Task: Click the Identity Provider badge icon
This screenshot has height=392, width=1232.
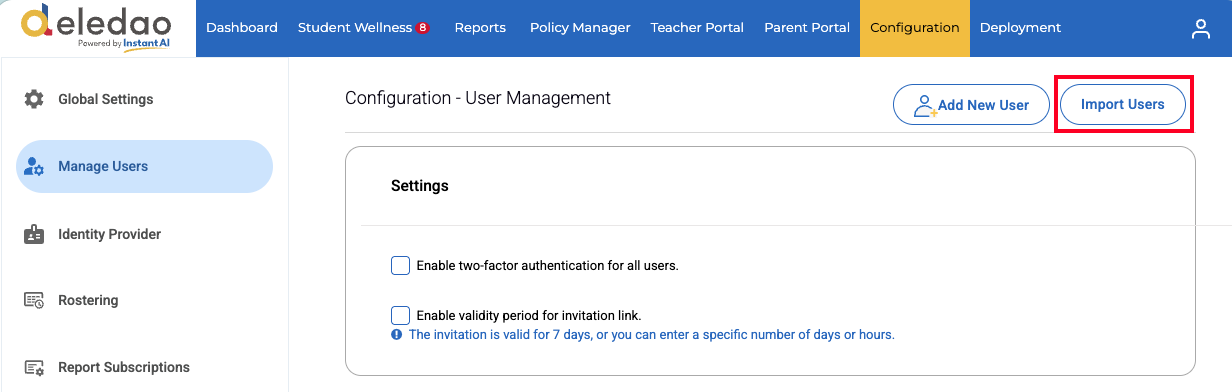Action: point(34,235)
